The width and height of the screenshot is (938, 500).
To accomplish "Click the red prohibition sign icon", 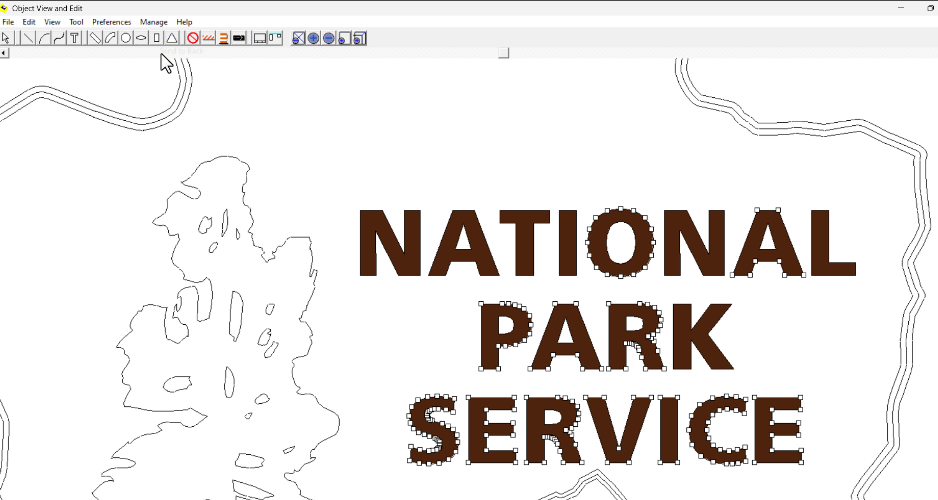I will pyautogui.click(x=193, y=38).
